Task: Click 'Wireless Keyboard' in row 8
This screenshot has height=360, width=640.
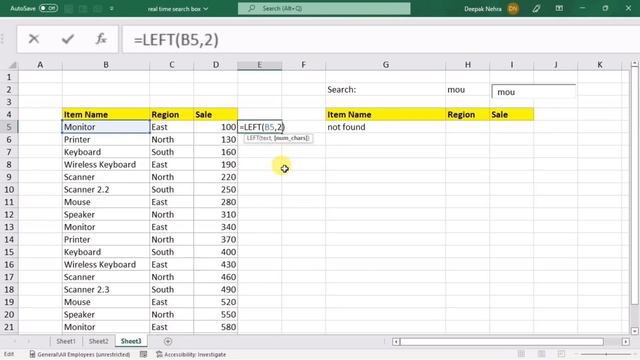Action: 106,164
